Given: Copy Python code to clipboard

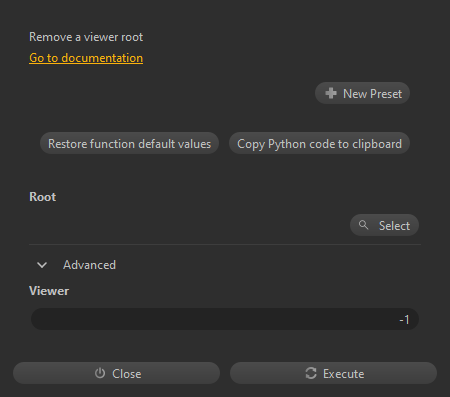Looking at the screenshot, I should point(319,143).
